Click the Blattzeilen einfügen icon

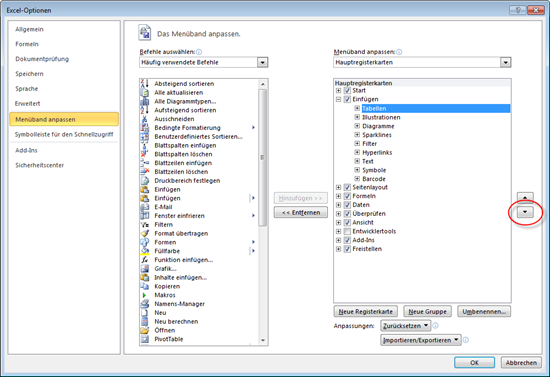coord(145,163)
